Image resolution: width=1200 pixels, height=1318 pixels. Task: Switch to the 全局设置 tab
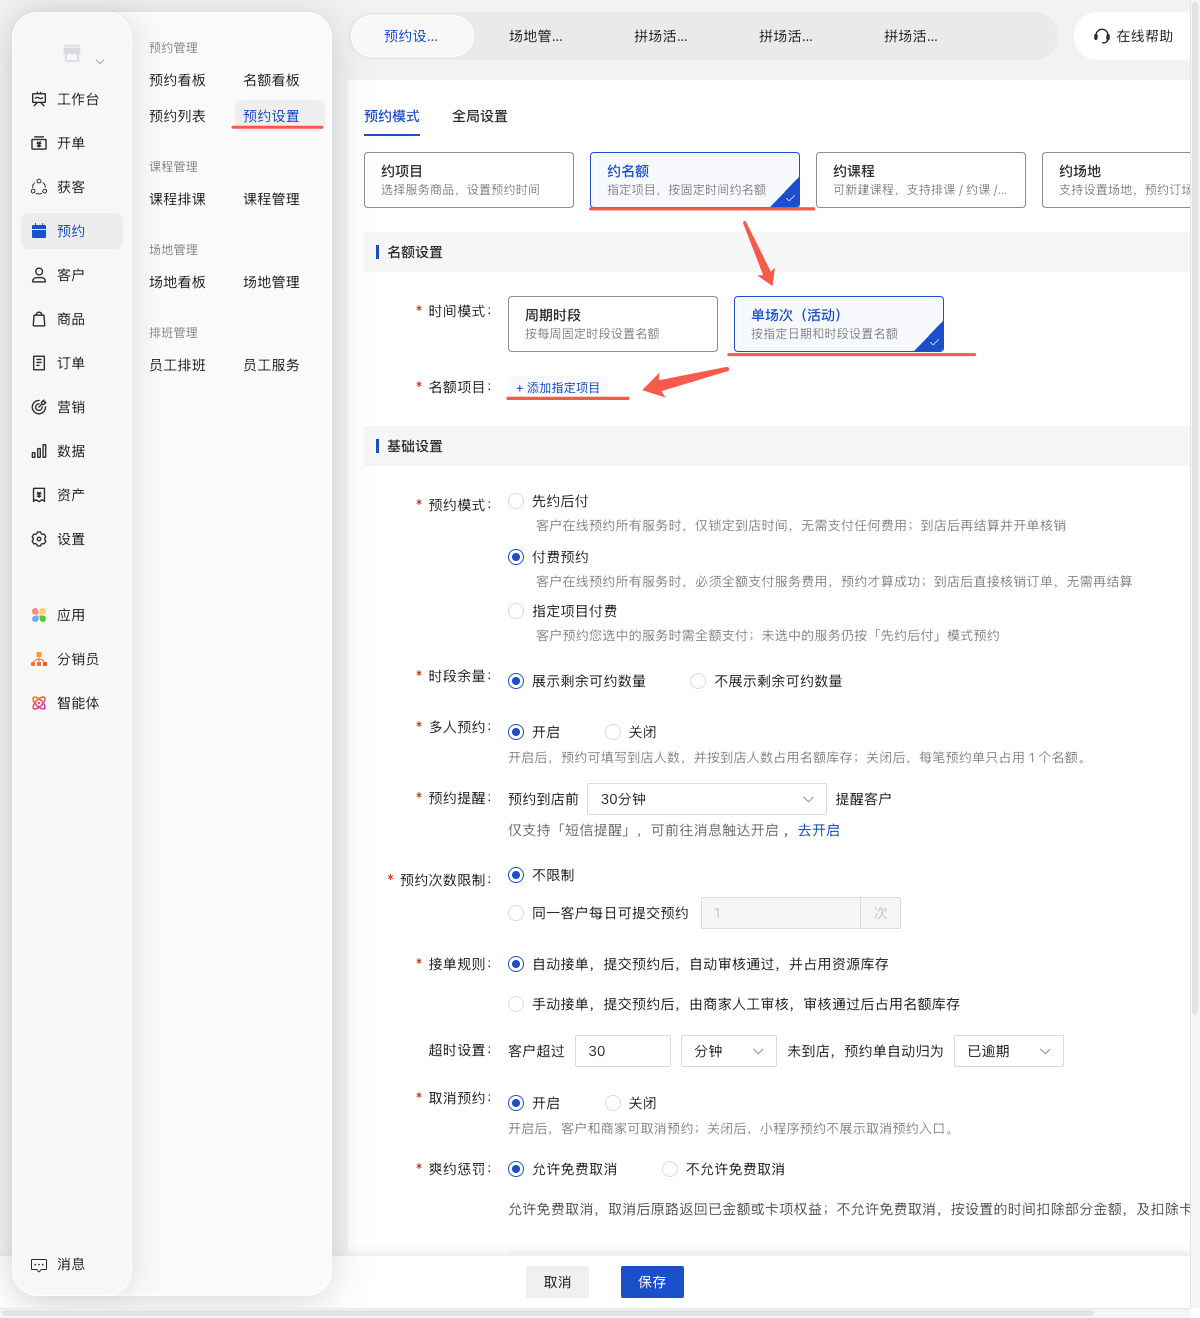pos(480,116)
